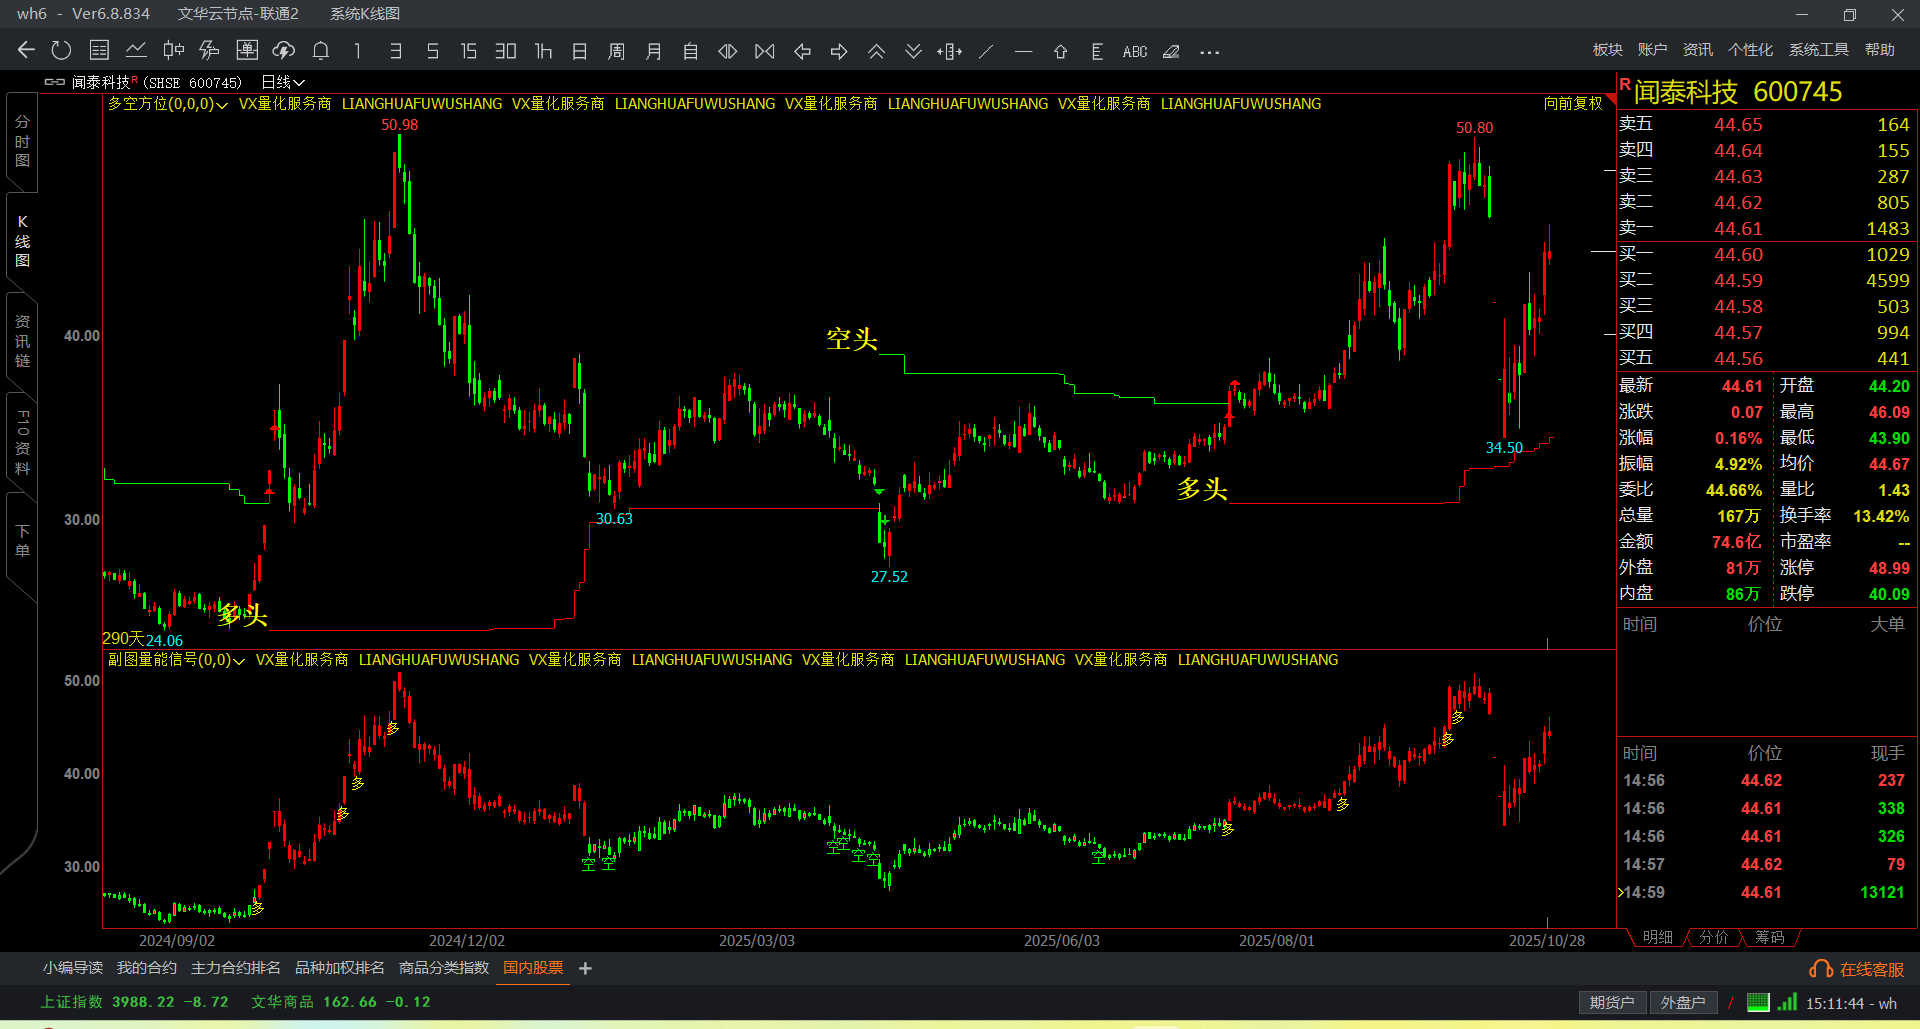Screen dimensions: 1920x1029
Task: Choose the custom (自) period
Action: tap(690, 51)
